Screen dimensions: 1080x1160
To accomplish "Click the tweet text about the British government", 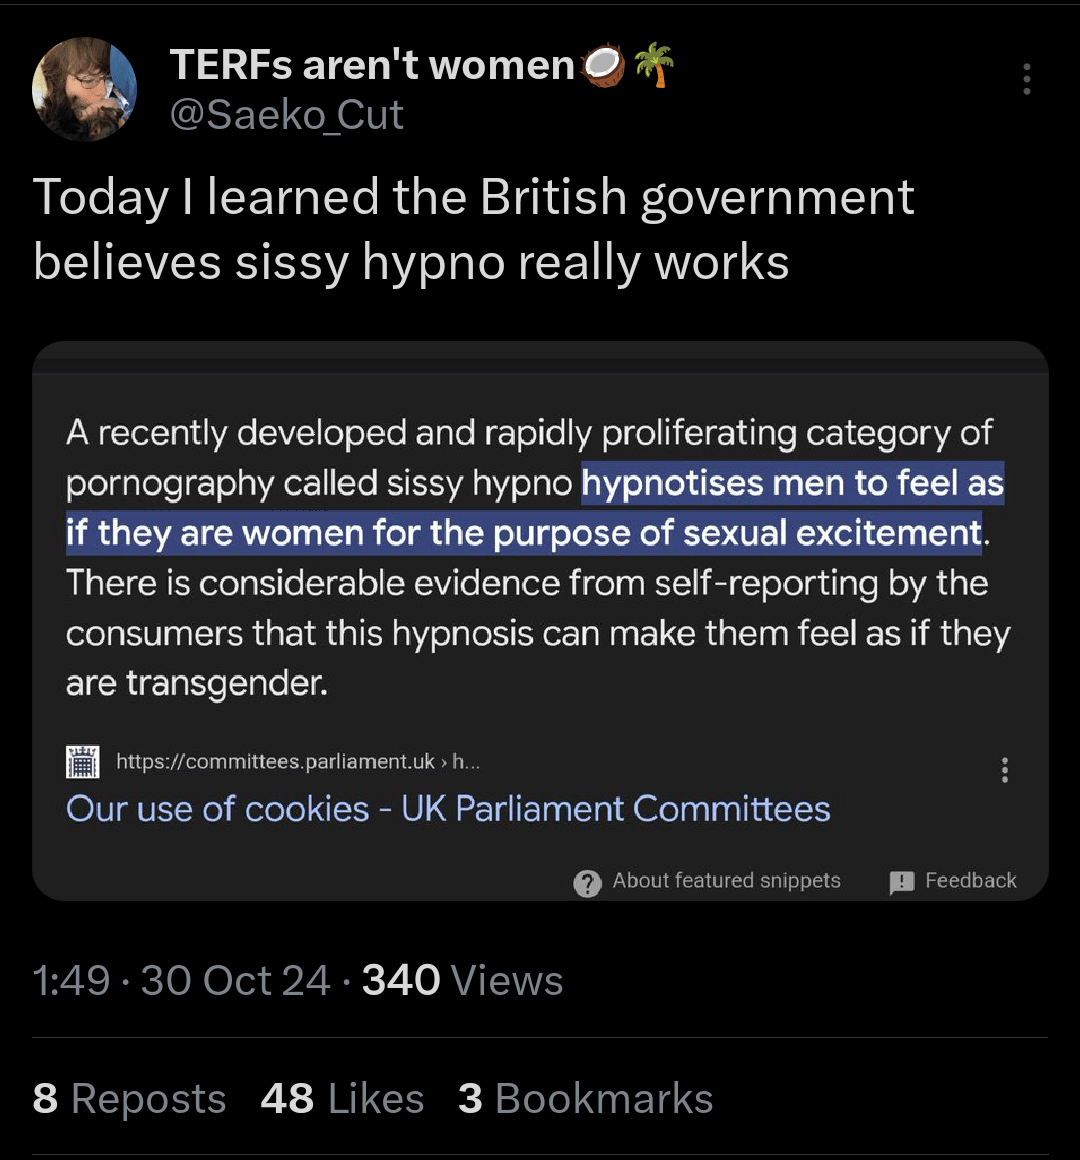I will click(x=473, y=229).
